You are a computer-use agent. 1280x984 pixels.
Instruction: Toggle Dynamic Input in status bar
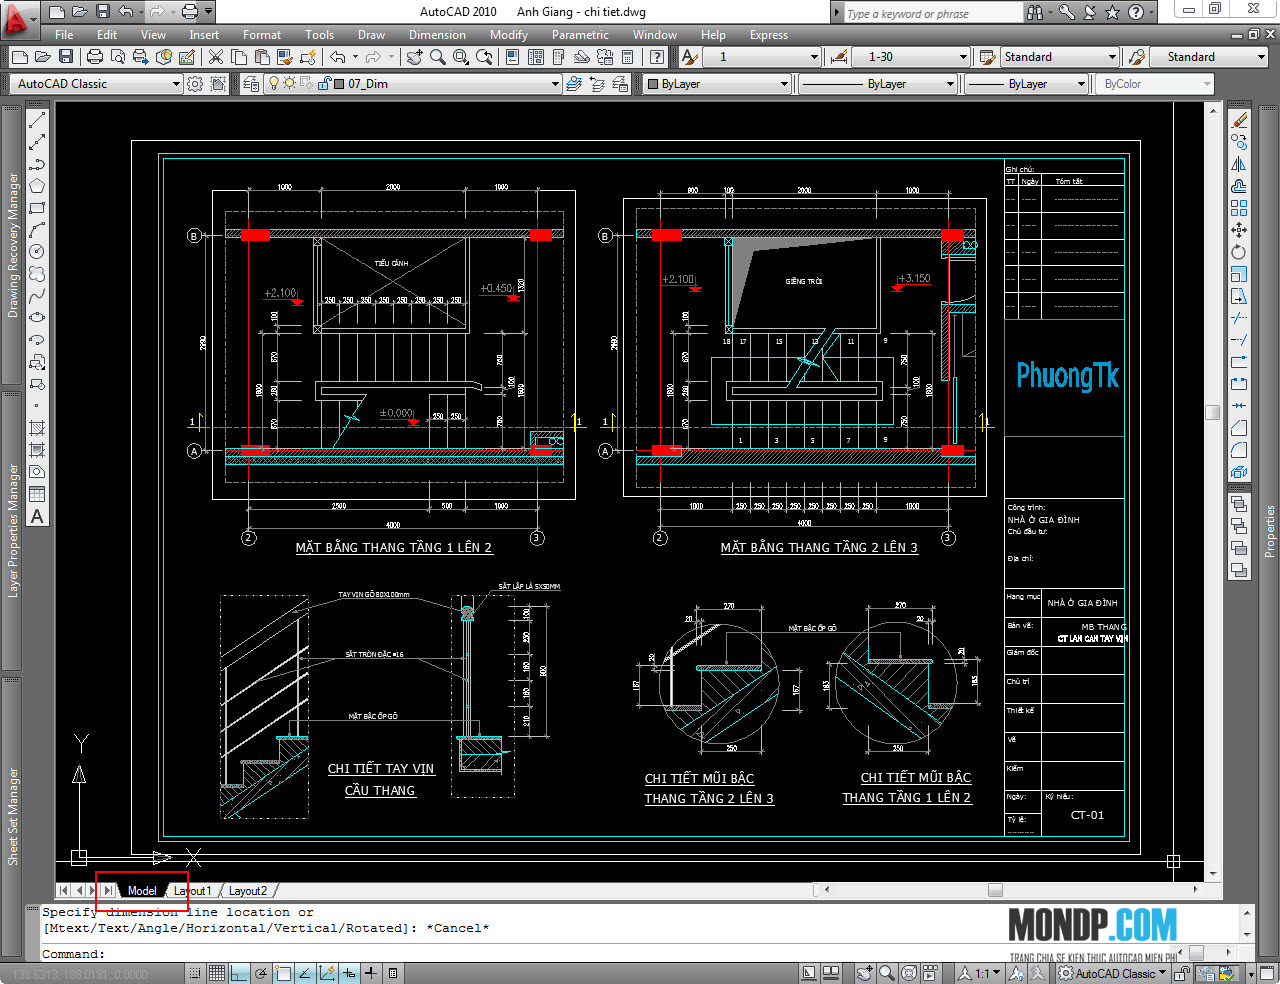pyautogui.click(x=349, y=973)
